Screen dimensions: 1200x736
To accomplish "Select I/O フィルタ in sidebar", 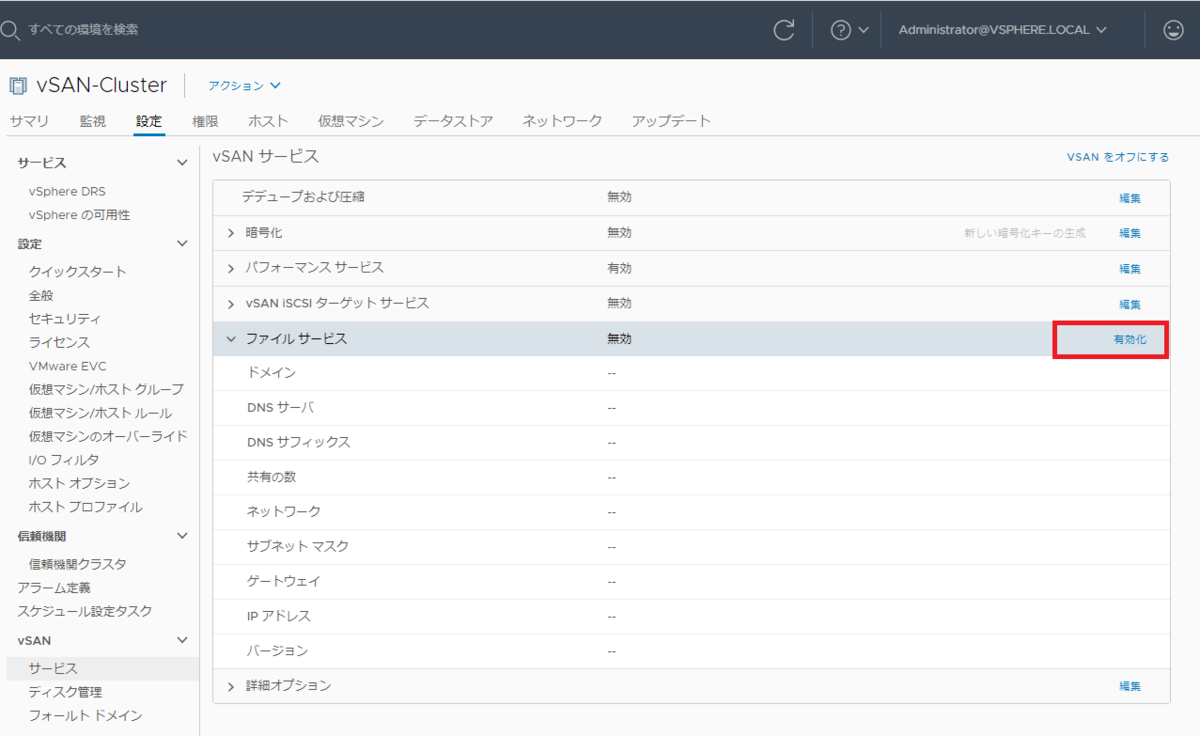I will (x=64, y=460).
